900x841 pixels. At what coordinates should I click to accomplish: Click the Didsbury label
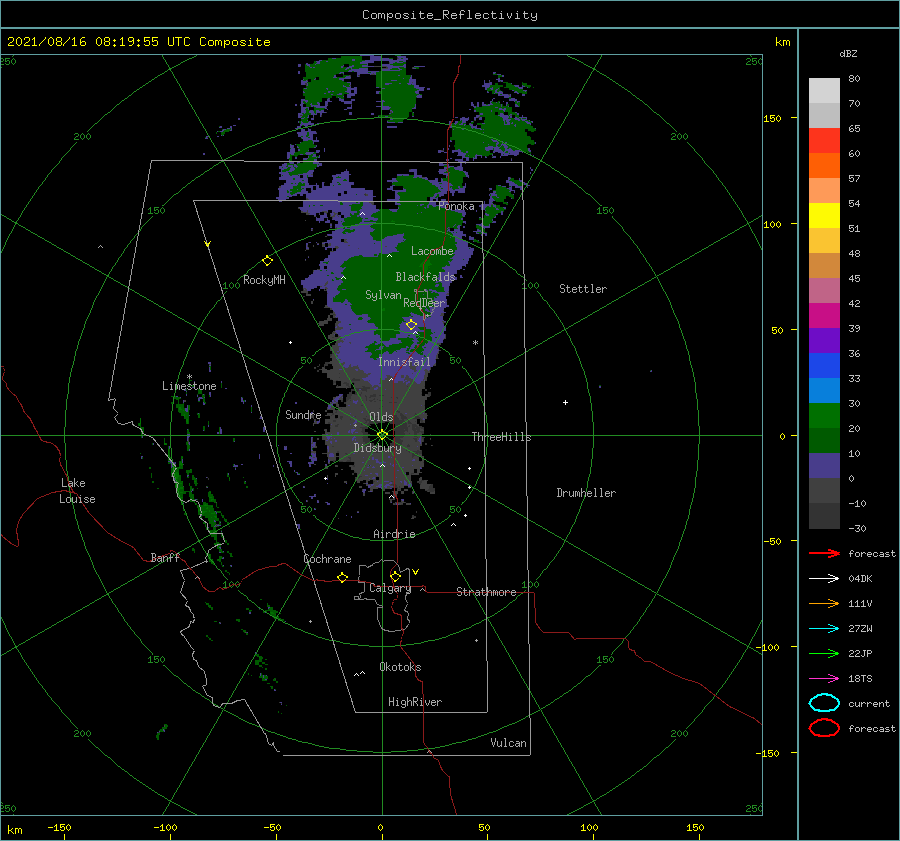[x=377, y=448]
